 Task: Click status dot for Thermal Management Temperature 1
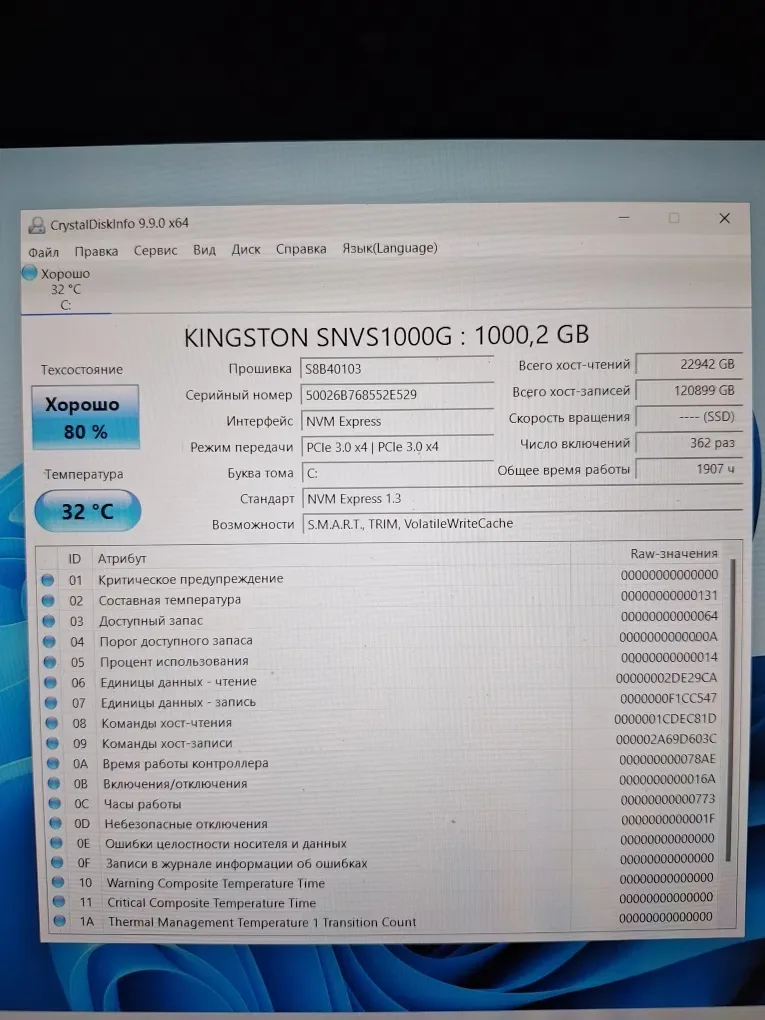[60, 921]
